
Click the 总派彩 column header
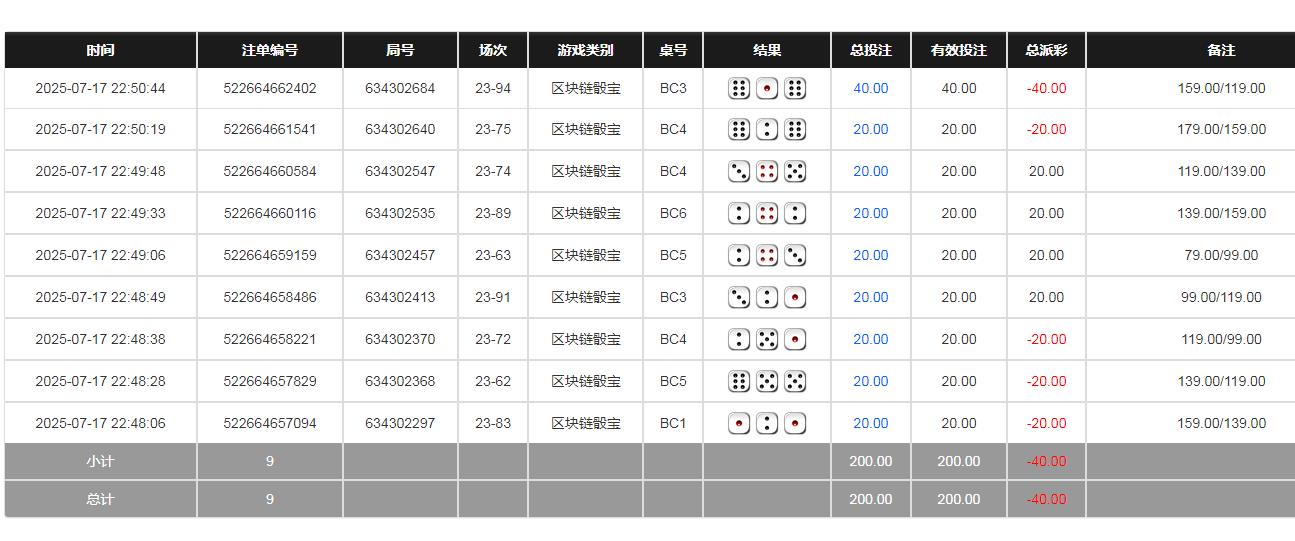(x=1046, y=50)
